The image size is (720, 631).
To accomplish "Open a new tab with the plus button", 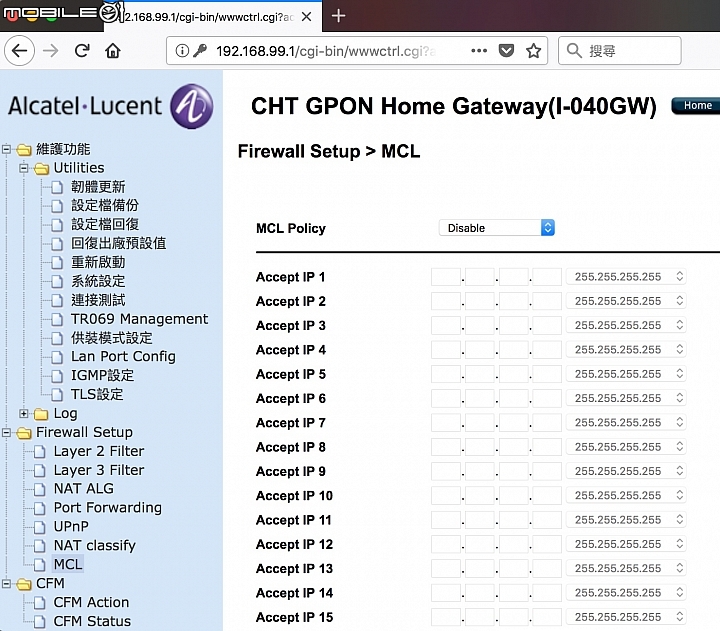I will [338, 16].
